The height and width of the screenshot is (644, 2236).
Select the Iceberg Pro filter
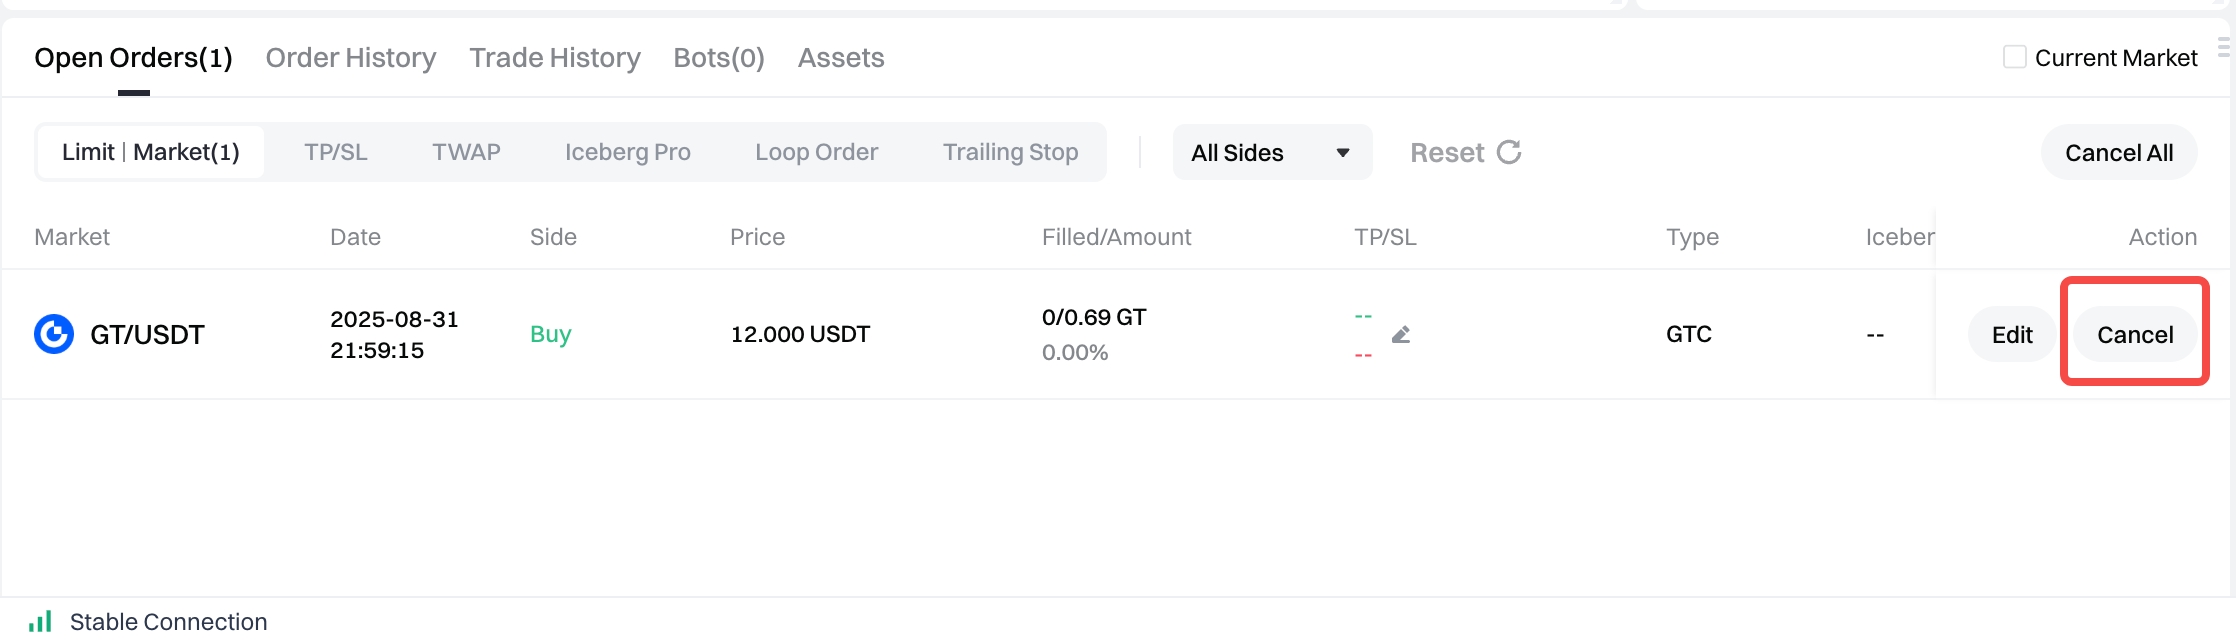tap(628, 152)
